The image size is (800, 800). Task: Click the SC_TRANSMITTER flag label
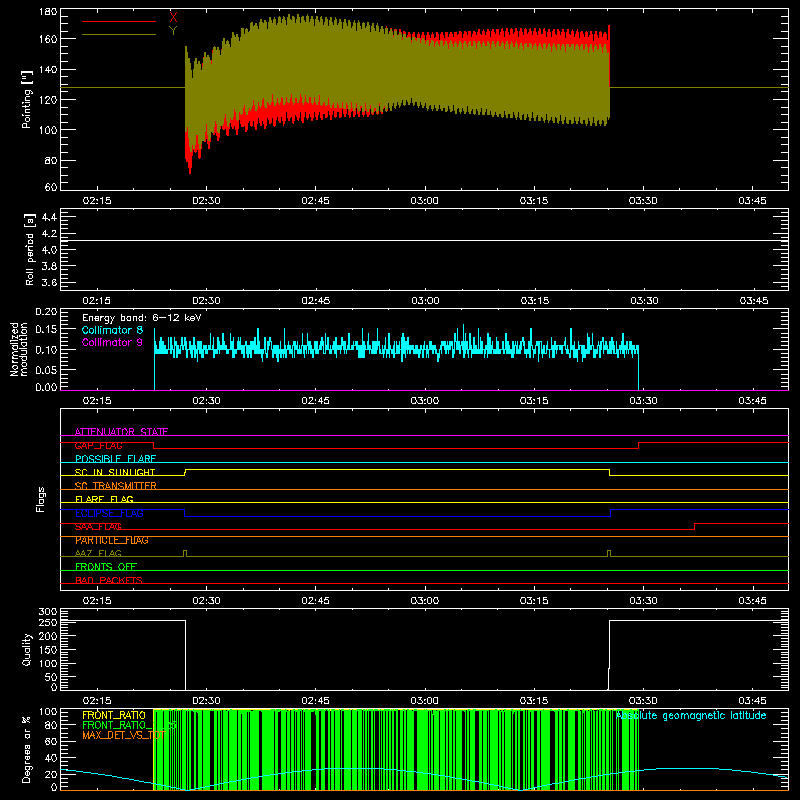pyautogui.click(x=116, y=486)
